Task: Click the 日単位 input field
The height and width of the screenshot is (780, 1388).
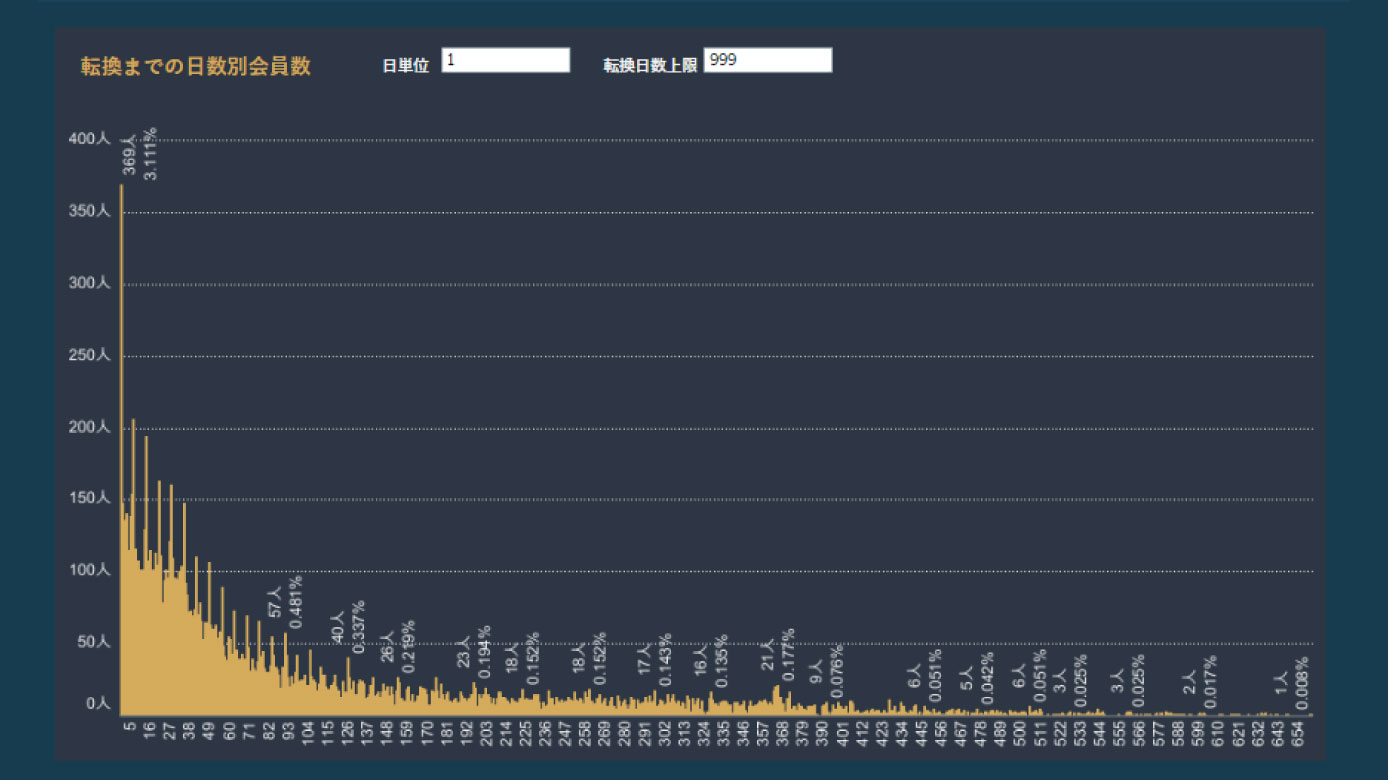Action: click(x=505, y=61)
